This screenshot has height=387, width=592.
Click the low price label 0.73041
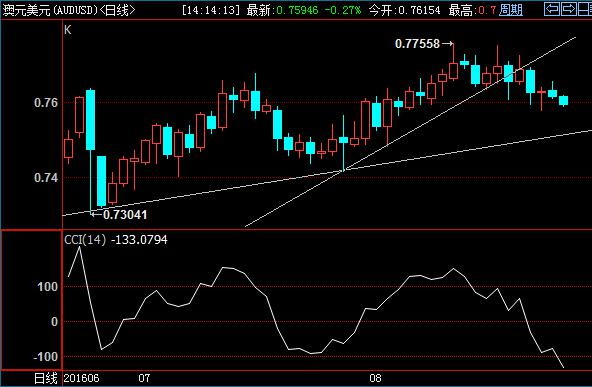point(125,215)
